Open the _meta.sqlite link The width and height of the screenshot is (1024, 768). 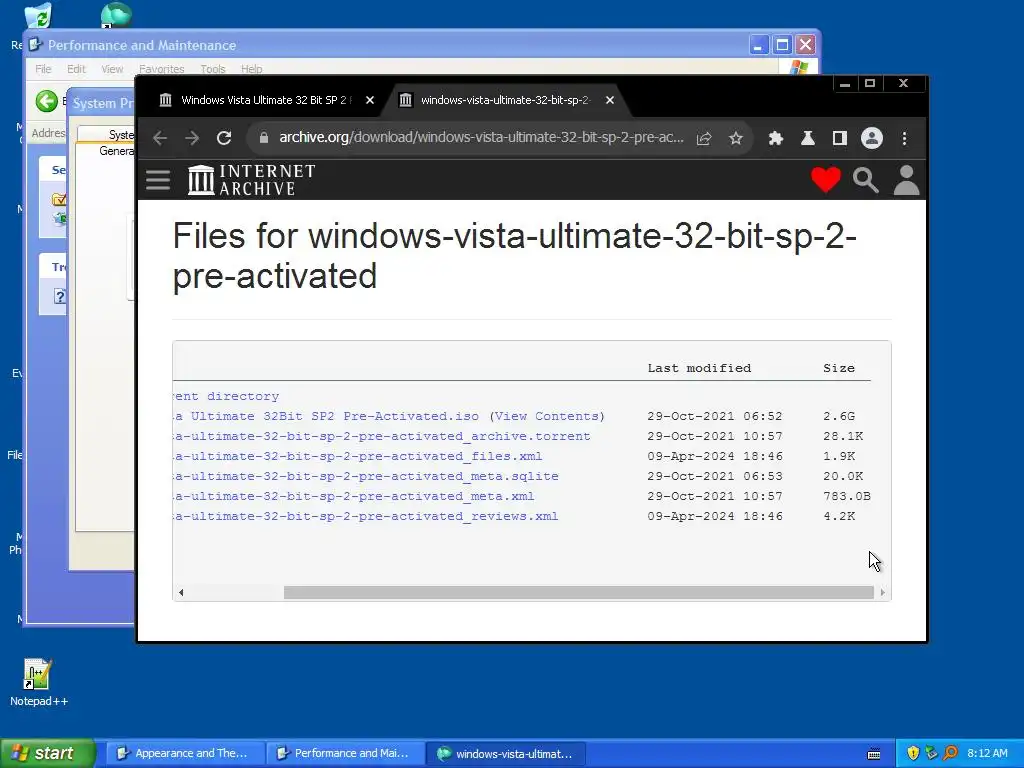[366, 476]
